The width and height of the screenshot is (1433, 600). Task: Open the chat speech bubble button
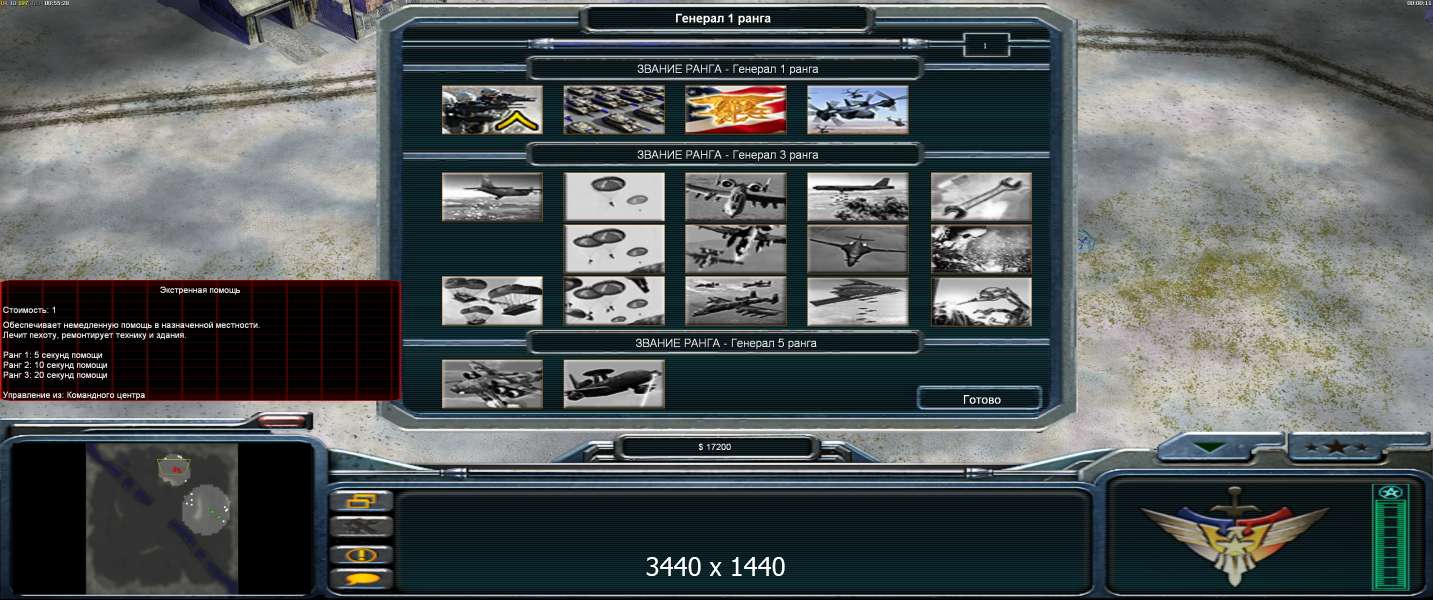(361, 578)
